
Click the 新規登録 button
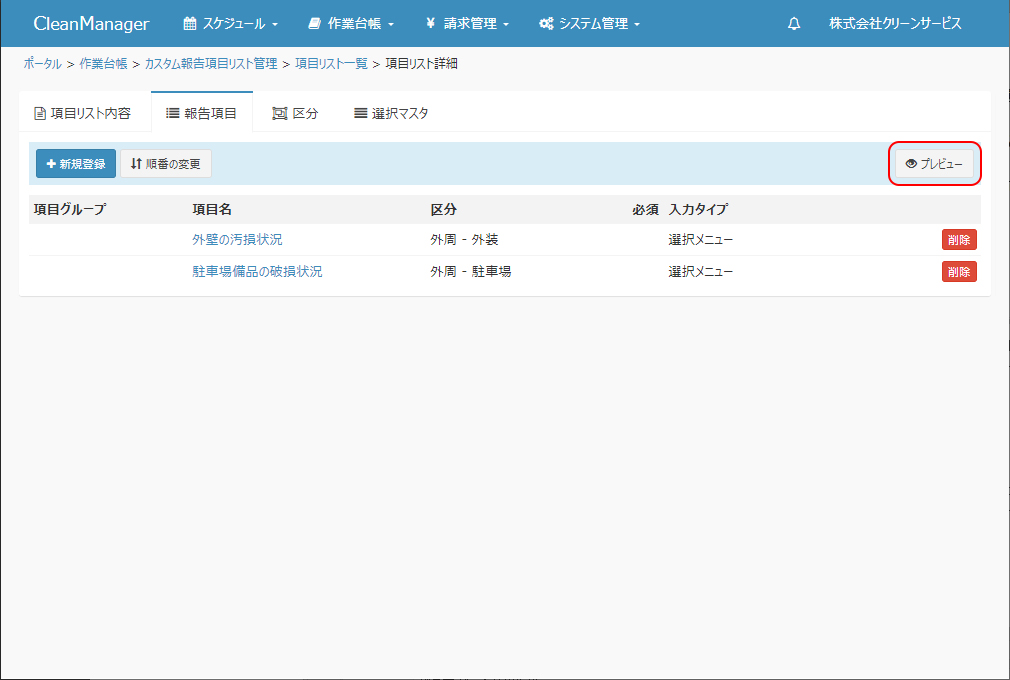[76, 164]
